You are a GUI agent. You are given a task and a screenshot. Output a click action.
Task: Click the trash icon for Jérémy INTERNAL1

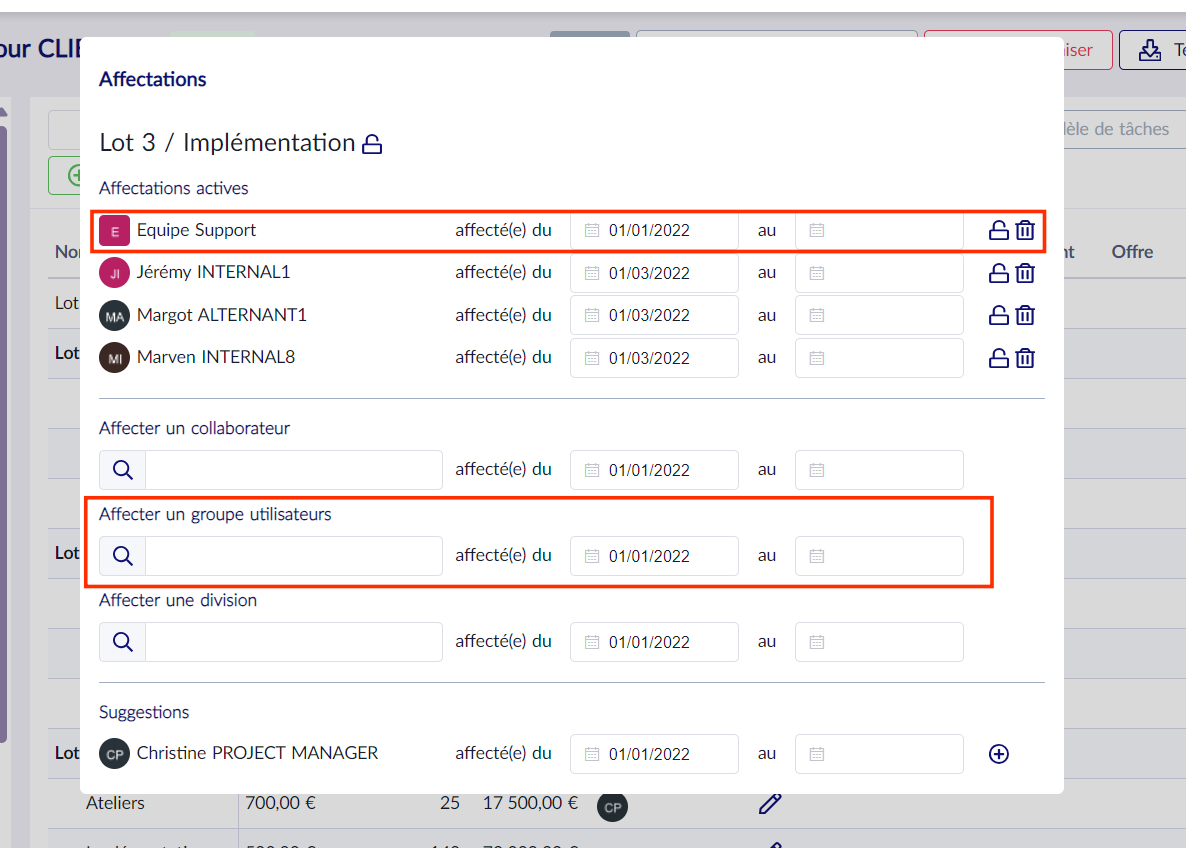(1025, 273)
